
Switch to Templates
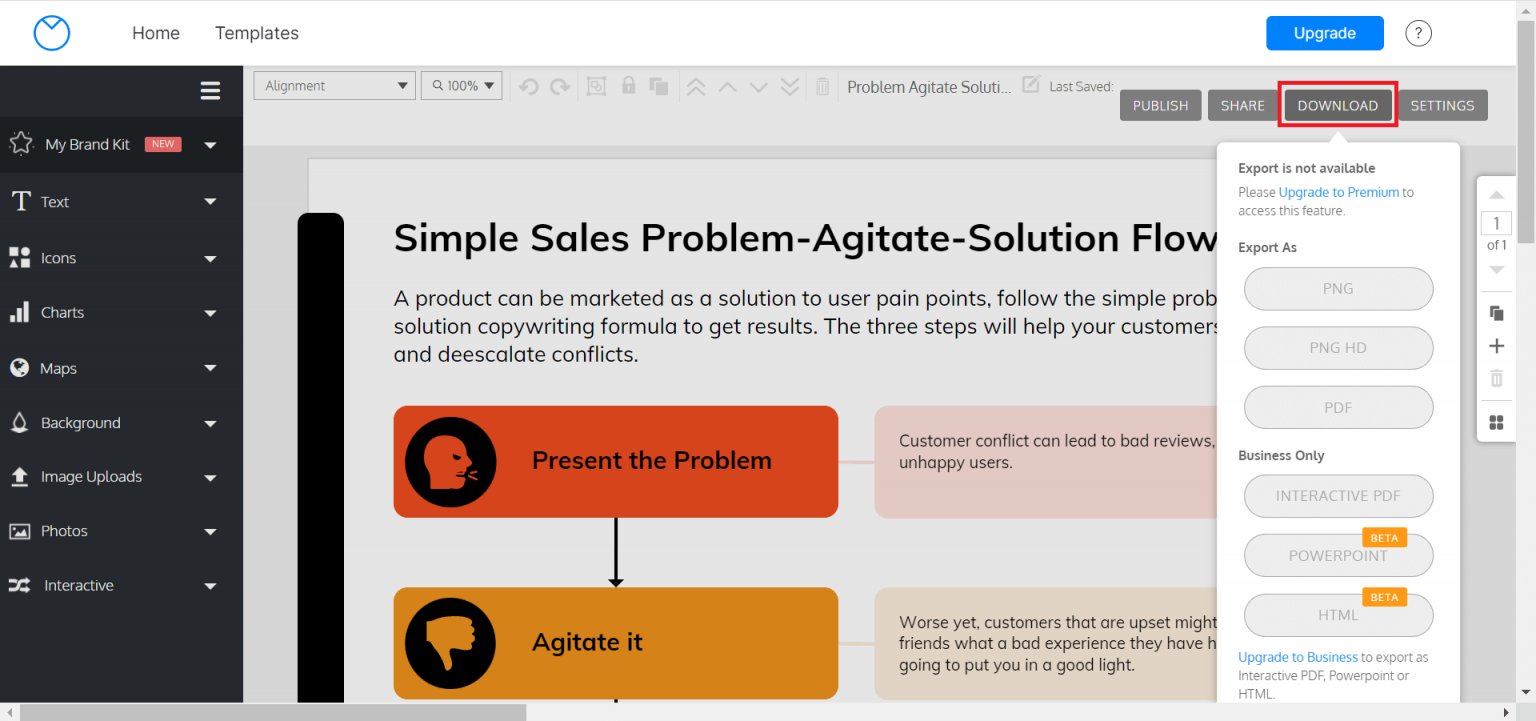pyautogui.click(x=257, y=33)
